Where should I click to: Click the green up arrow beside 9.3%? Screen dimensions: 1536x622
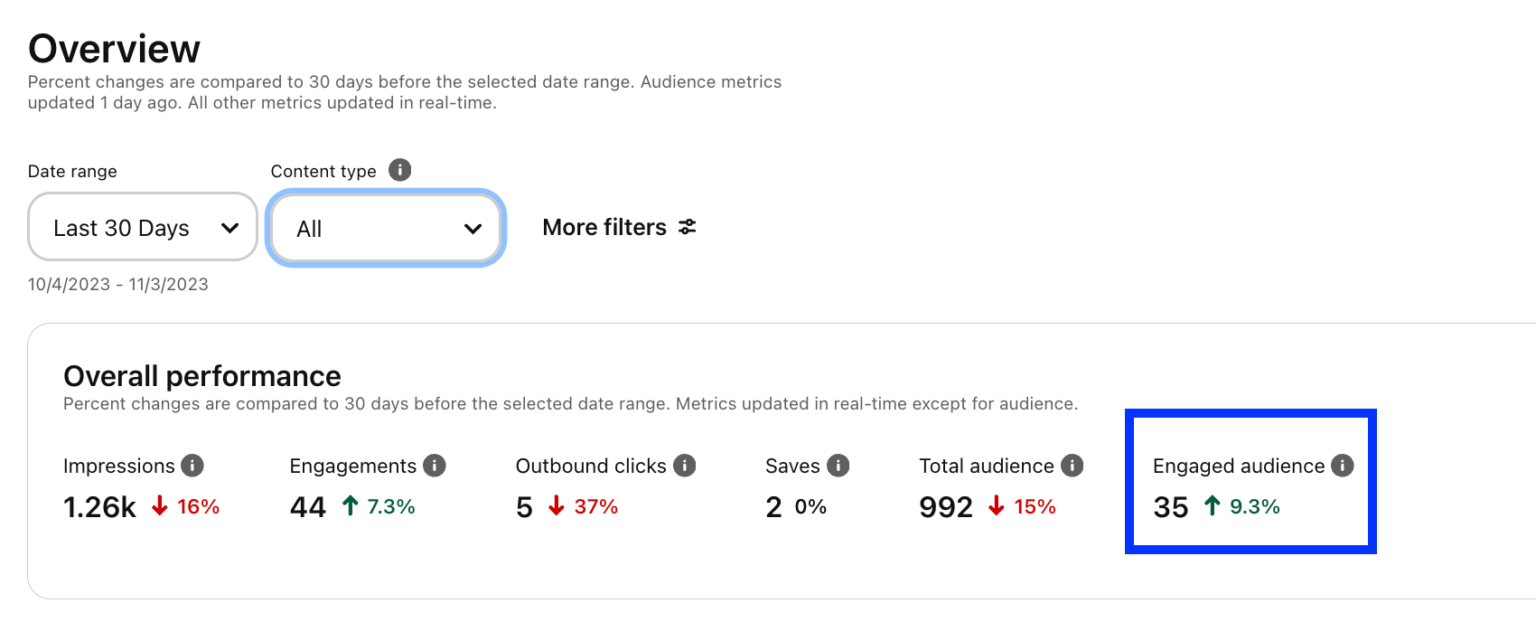(1211, 506)
